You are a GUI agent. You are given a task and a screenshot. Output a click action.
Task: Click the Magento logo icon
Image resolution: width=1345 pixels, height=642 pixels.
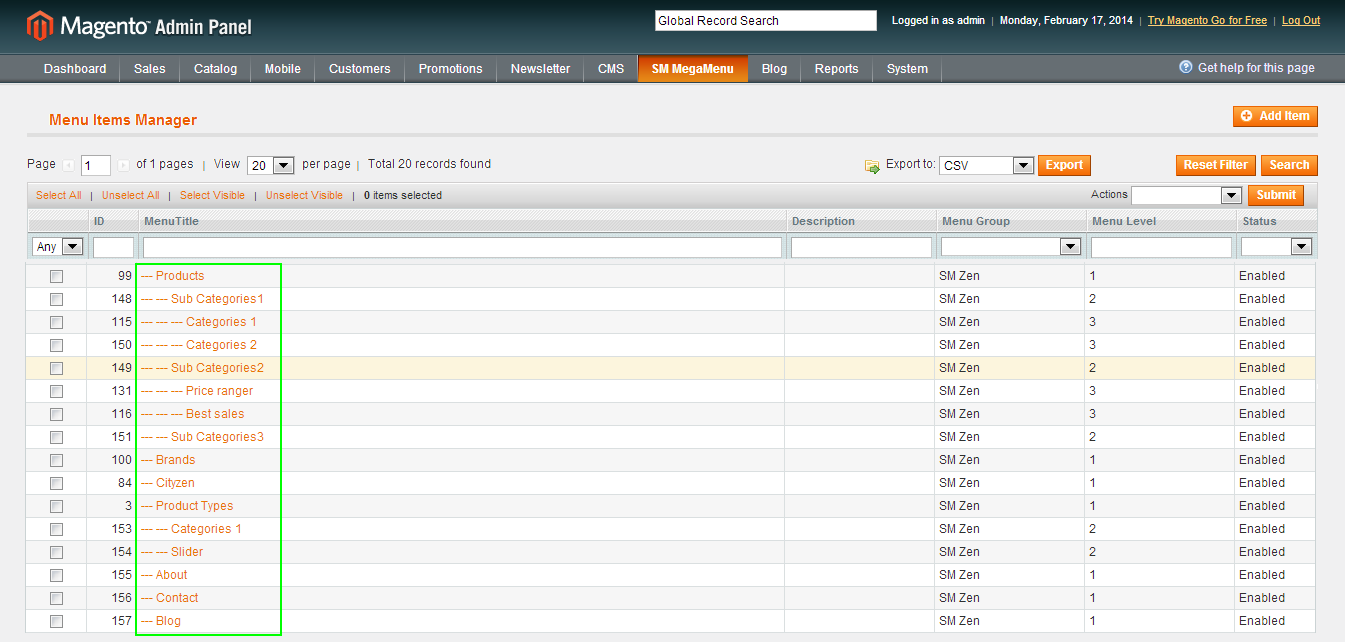[x=40, y=26]
